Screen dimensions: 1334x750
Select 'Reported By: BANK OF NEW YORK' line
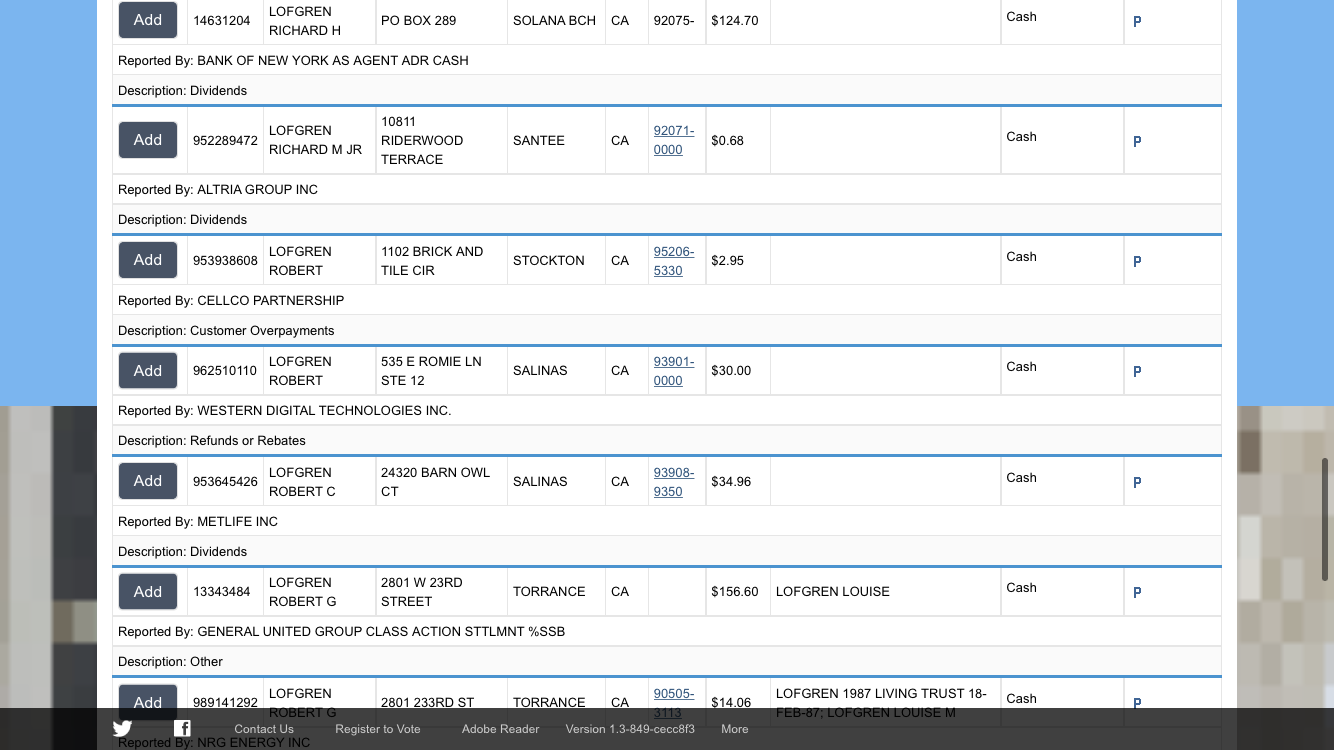point(667,60)
